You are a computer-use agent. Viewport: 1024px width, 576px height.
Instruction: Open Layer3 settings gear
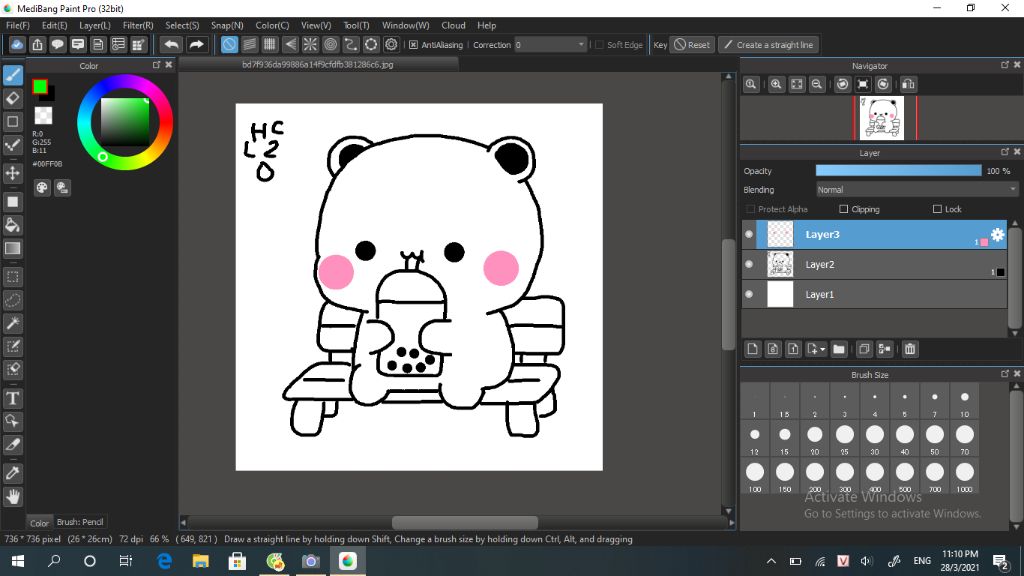[997, 234]
